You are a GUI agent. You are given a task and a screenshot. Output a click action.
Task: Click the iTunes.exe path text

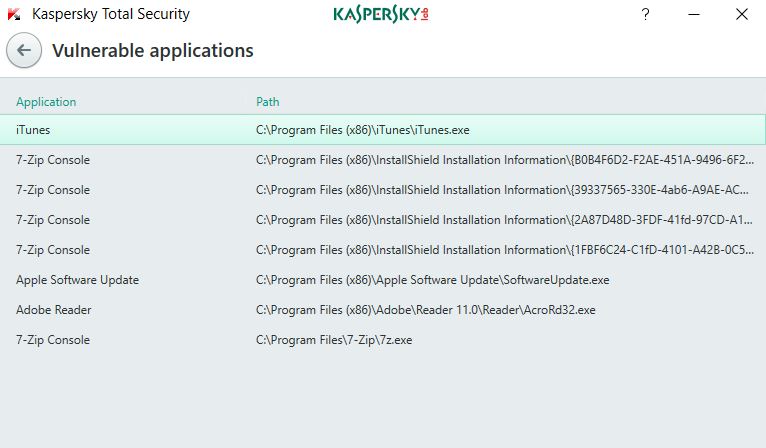362,130
